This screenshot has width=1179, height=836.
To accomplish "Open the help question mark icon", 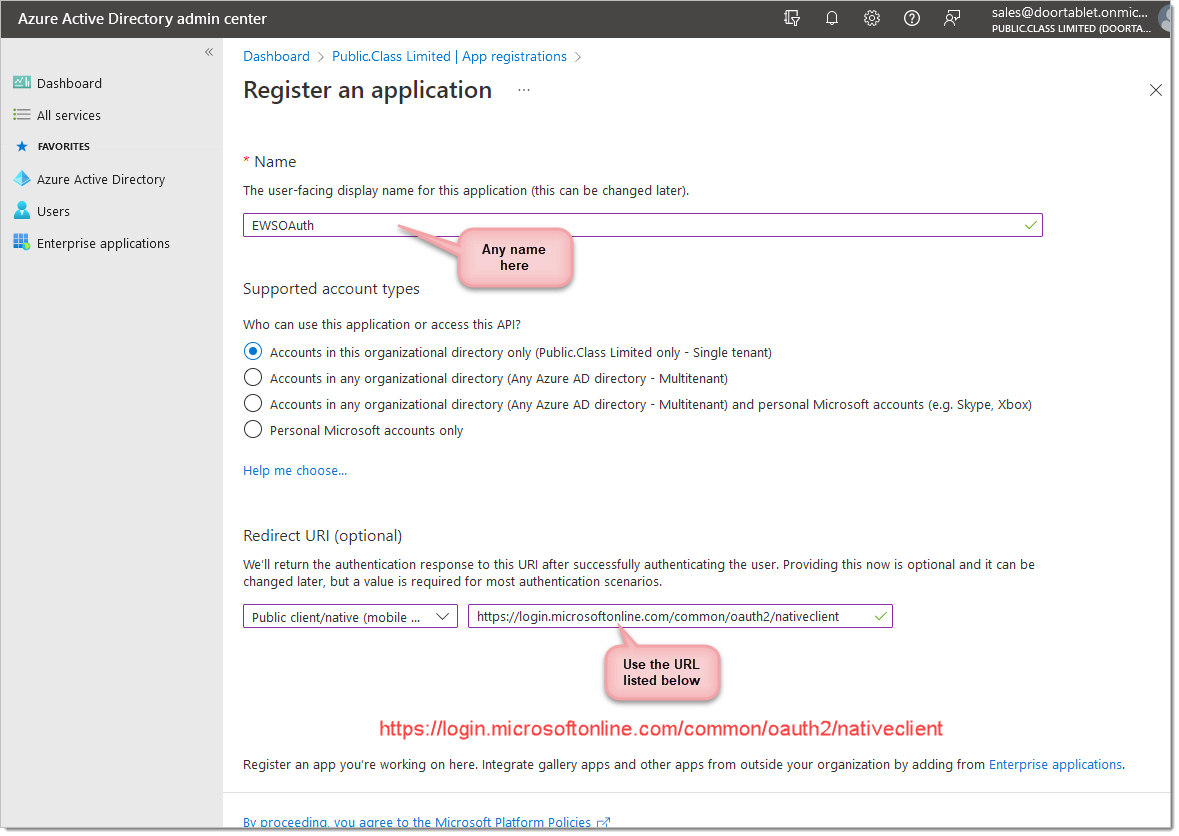I will point(911,18).
